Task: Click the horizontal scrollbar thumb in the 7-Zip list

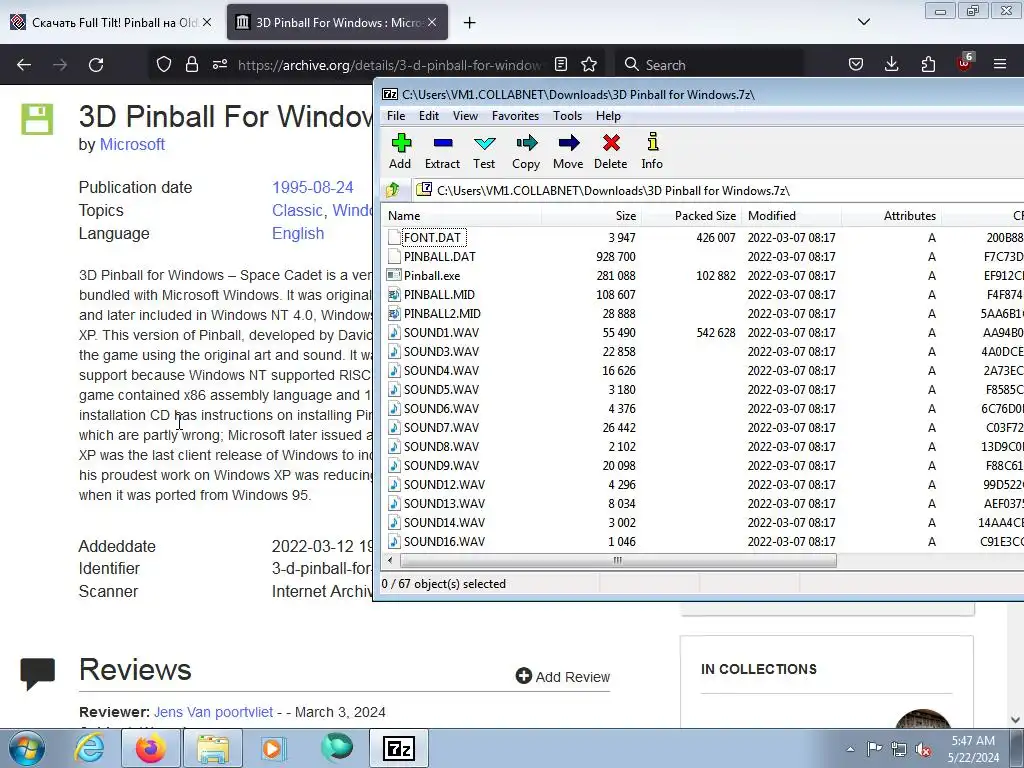Action: [618, 560]
